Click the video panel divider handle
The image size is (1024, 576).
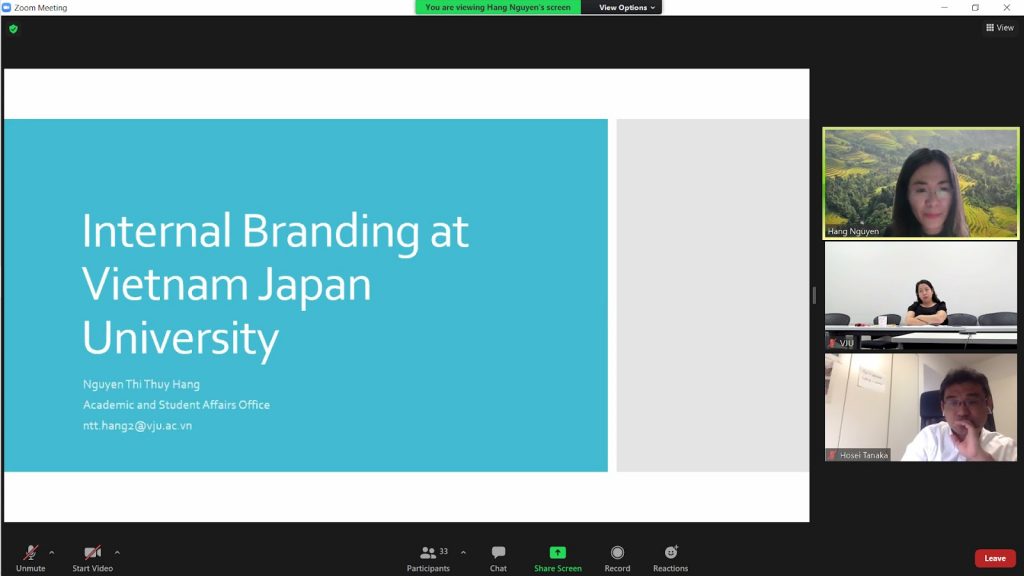[814, 295]
